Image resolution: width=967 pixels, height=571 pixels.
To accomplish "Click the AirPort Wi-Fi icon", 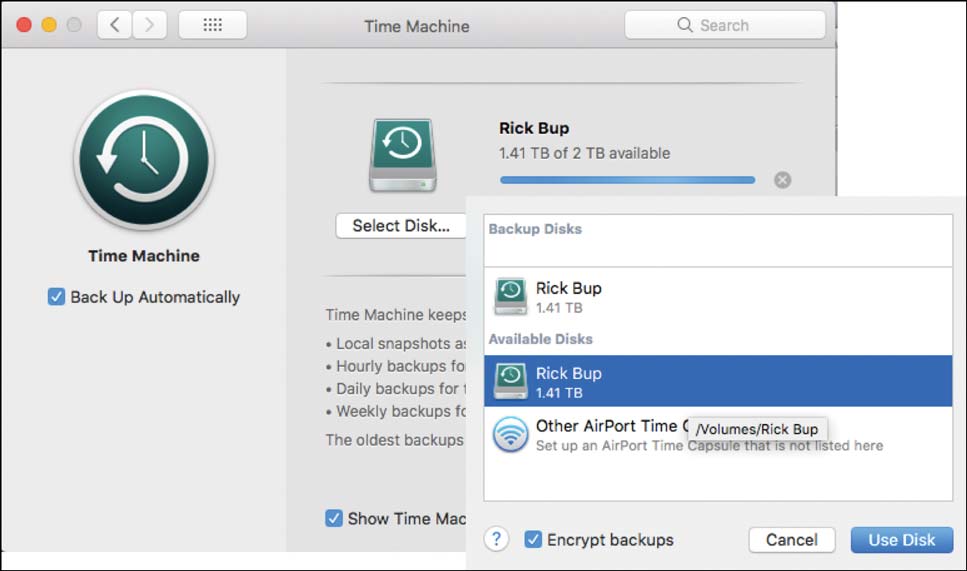I will tap(511, 434).
